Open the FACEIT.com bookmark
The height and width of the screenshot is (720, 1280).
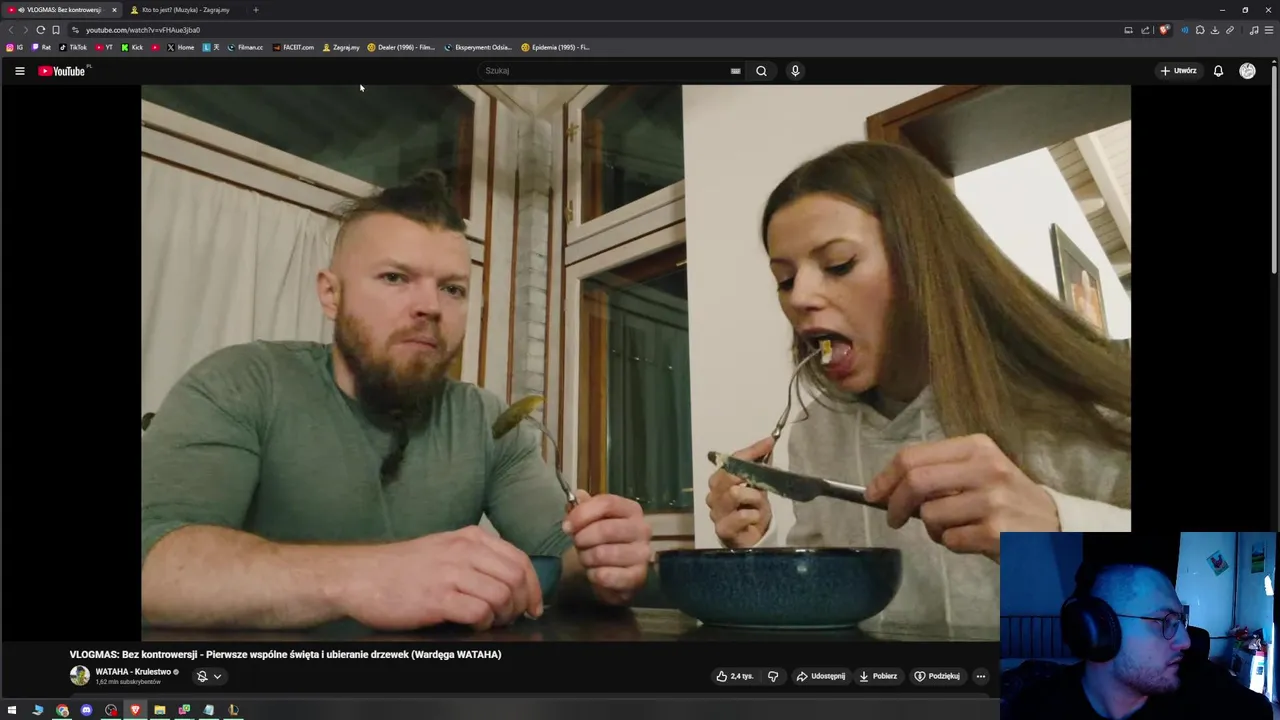point(293,47)
